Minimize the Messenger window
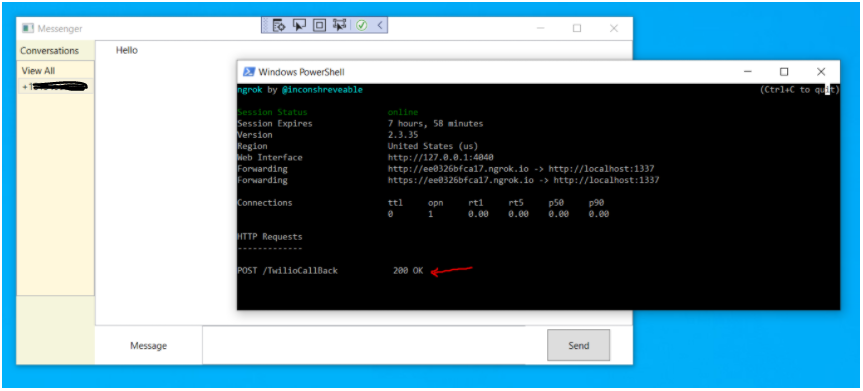The height and width of the screenshot is (391, 863). point(540,29)
